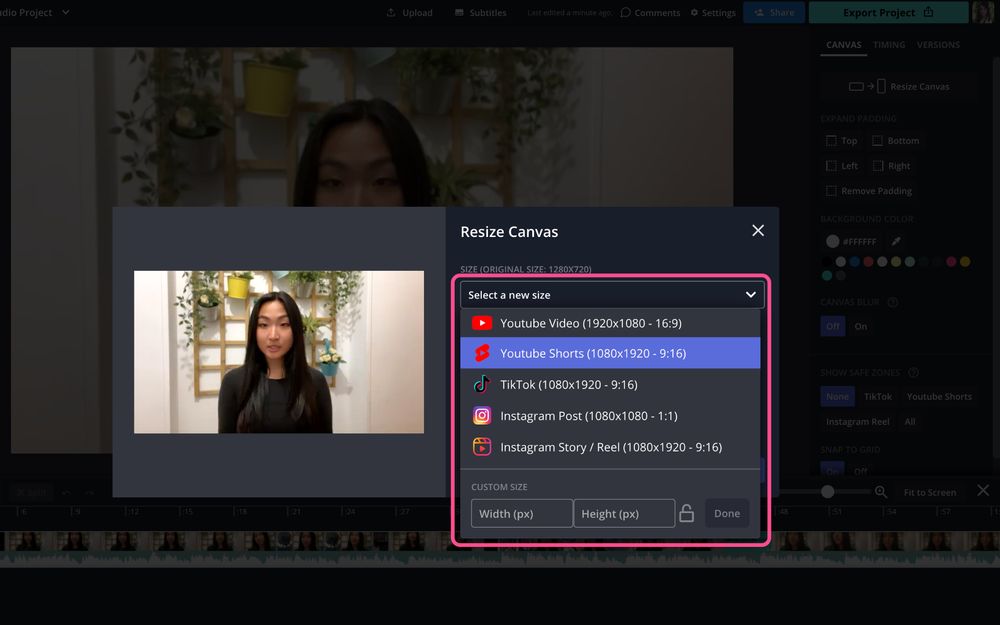The width and height of the screenshot is (1000, 625).
Task: Open the Select a new size dropdown
Action: pos(611,294)
